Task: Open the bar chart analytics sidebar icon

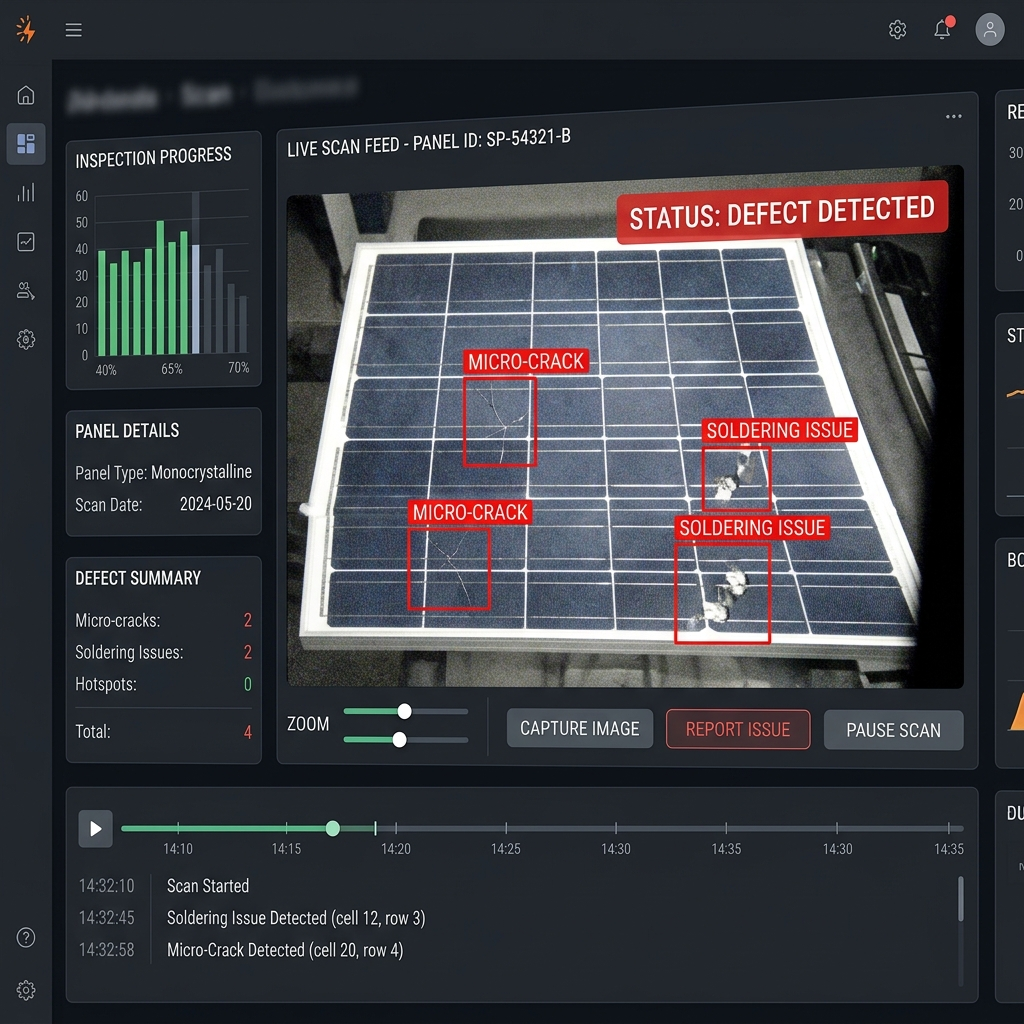Action: click(25, 192)
